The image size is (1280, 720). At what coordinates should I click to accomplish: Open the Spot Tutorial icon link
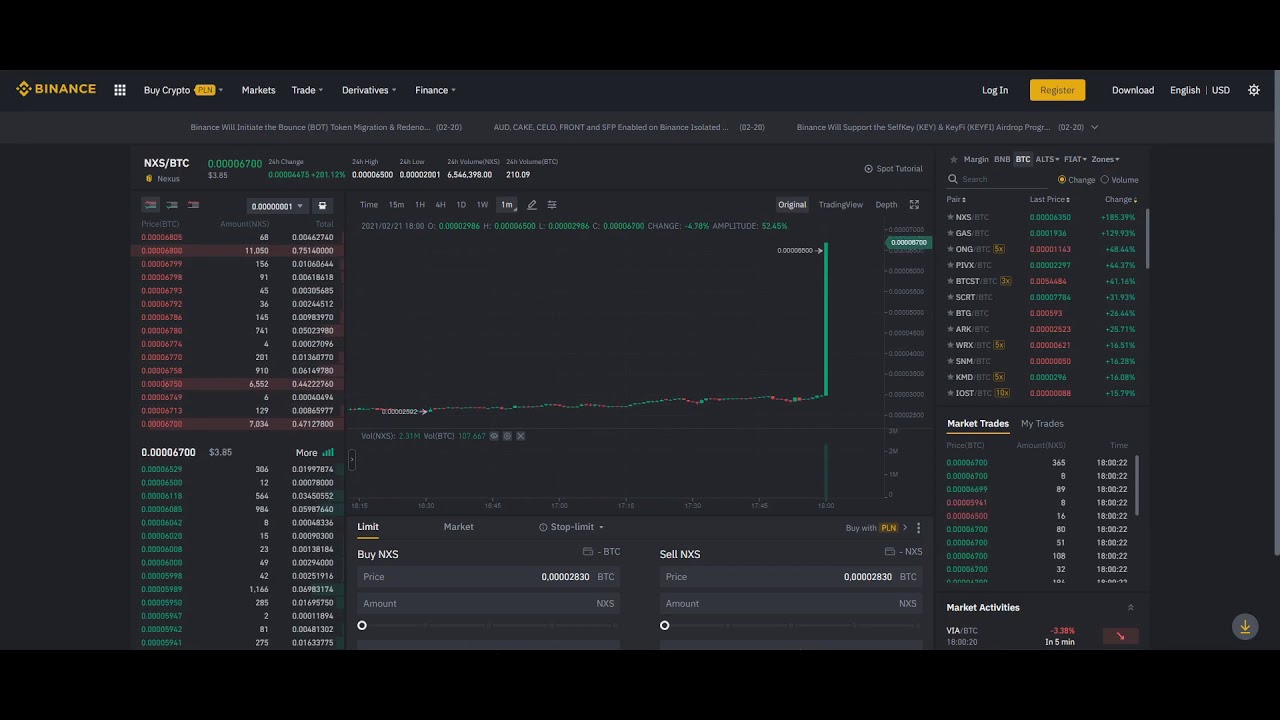(868, 169)
